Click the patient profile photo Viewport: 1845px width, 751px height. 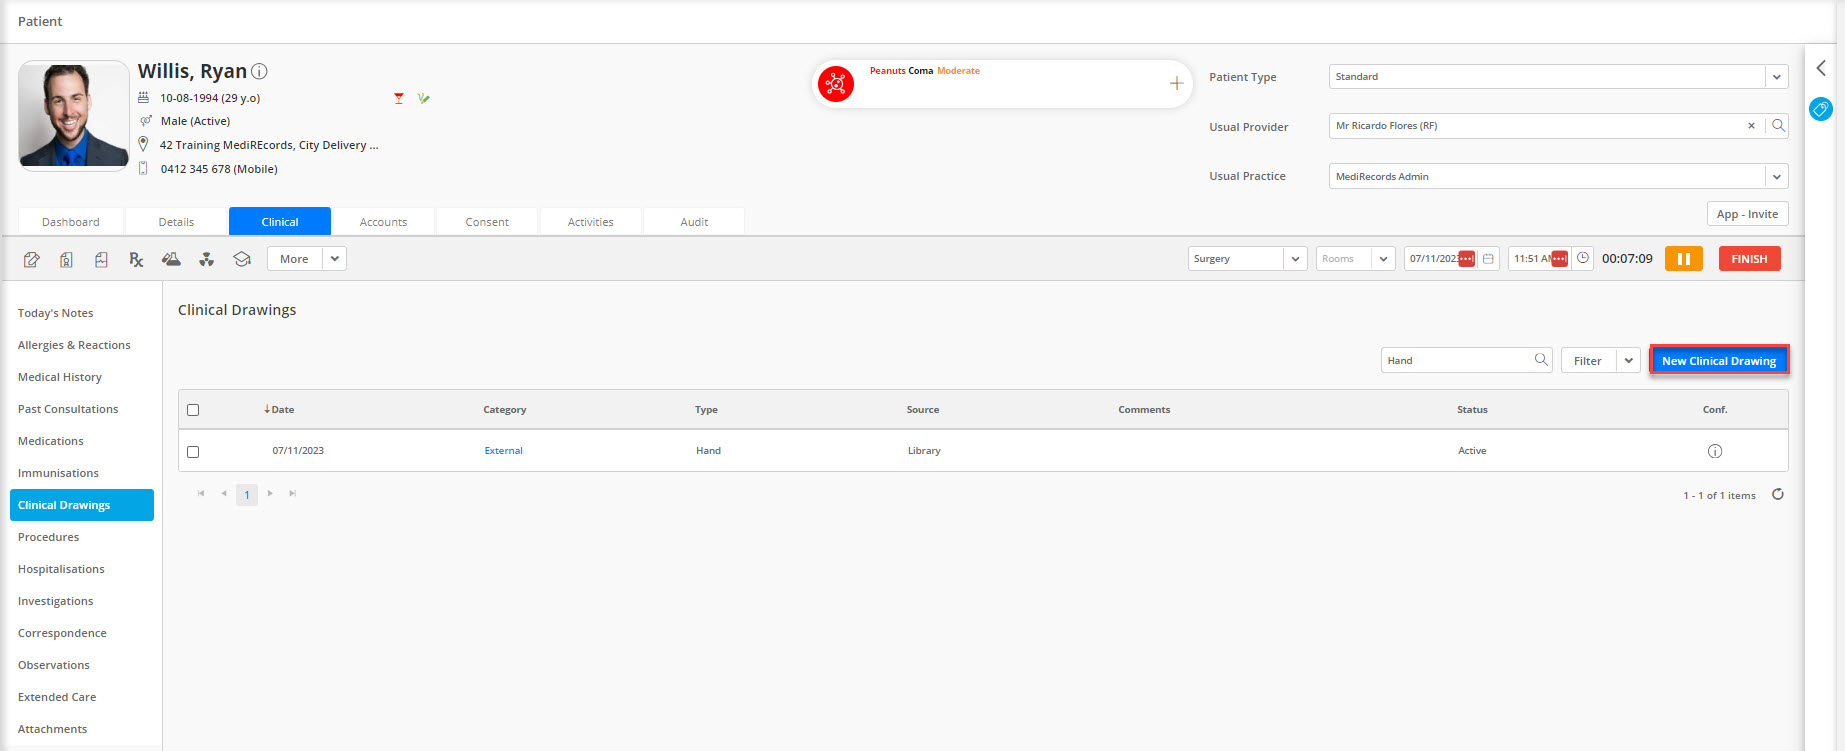pos(74,115)
